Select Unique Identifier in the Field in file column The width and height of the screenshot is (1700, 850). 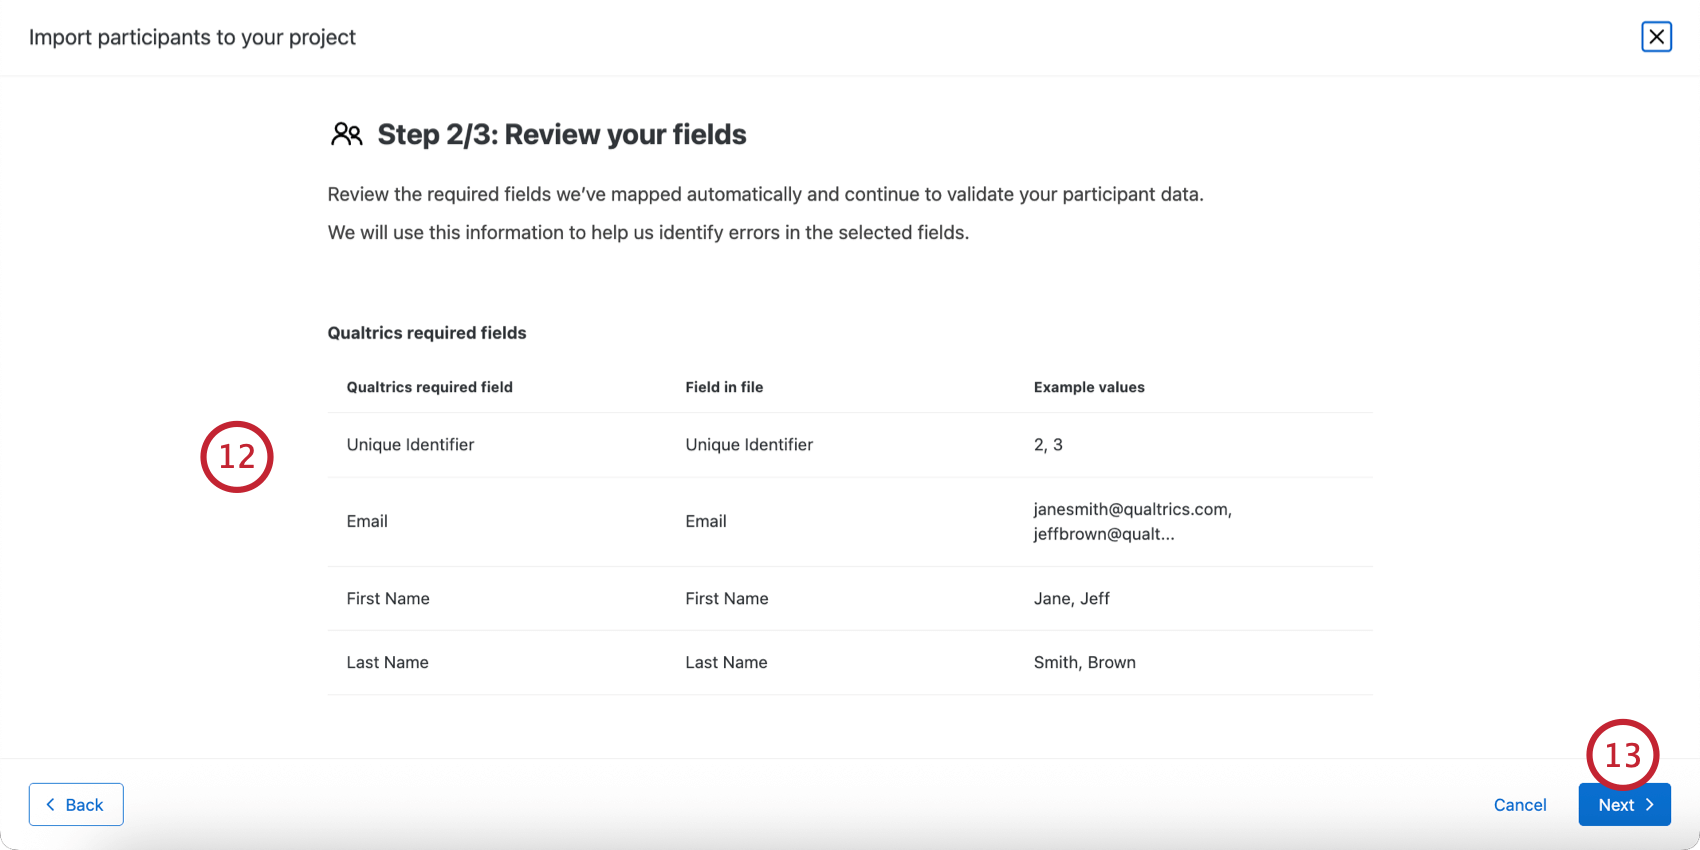[x=749, y=445]
